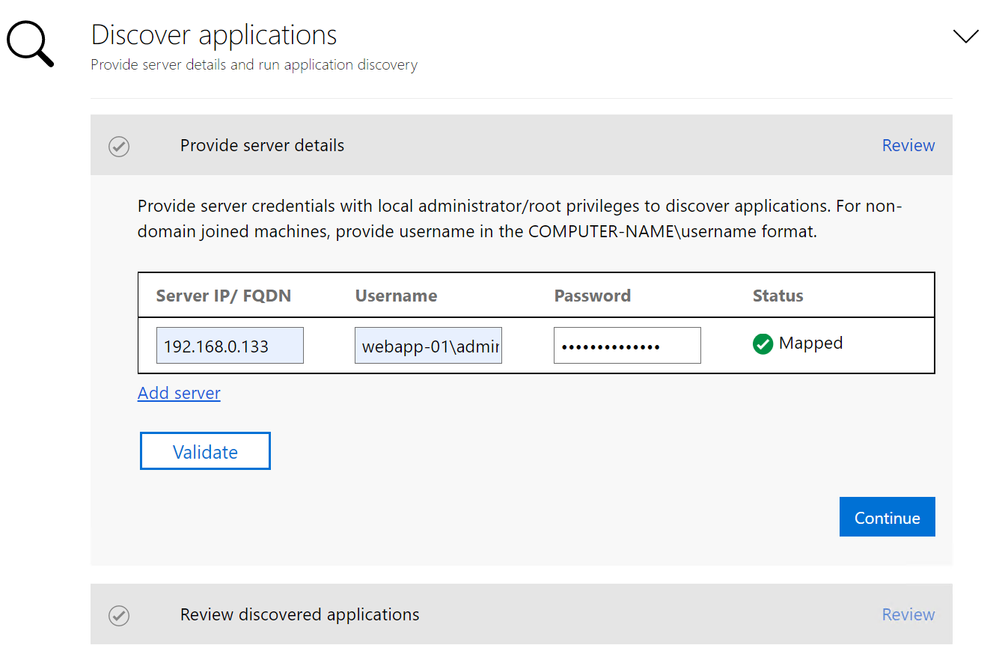Image resolution: width=999 pixels, height=660 pixels.
Task: Collapse the Discover applications section chevron
Action: coord(965,37)
